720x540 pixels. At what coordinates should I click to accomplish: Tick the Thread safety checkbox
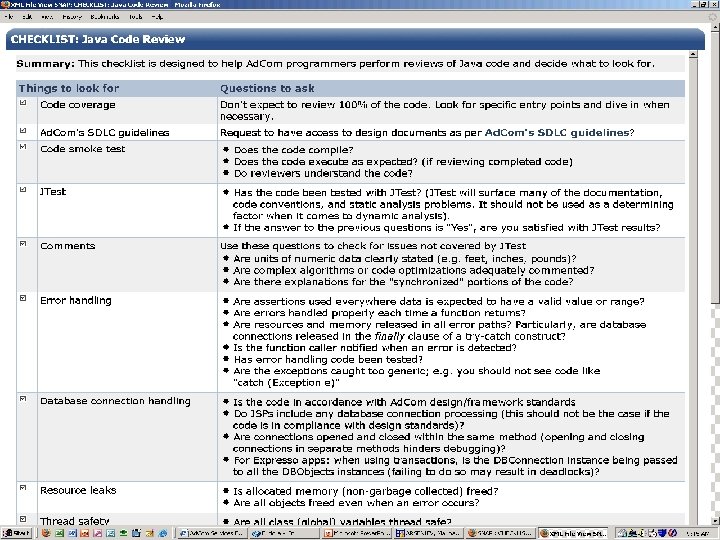click(23, 519)
